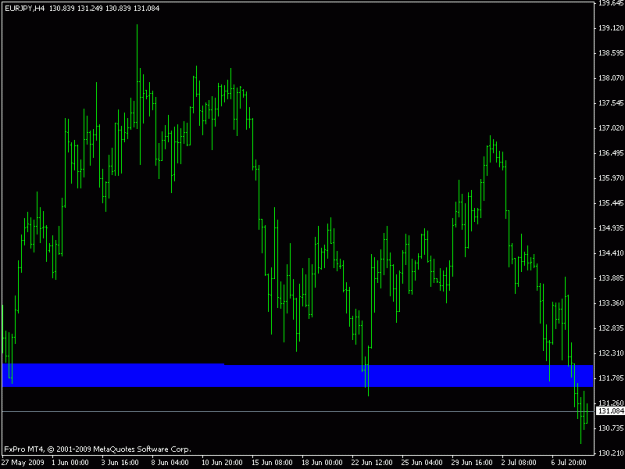Click the 135.970 price axis label
Screen dimensions: 625x469
click(x=611, y=178)
